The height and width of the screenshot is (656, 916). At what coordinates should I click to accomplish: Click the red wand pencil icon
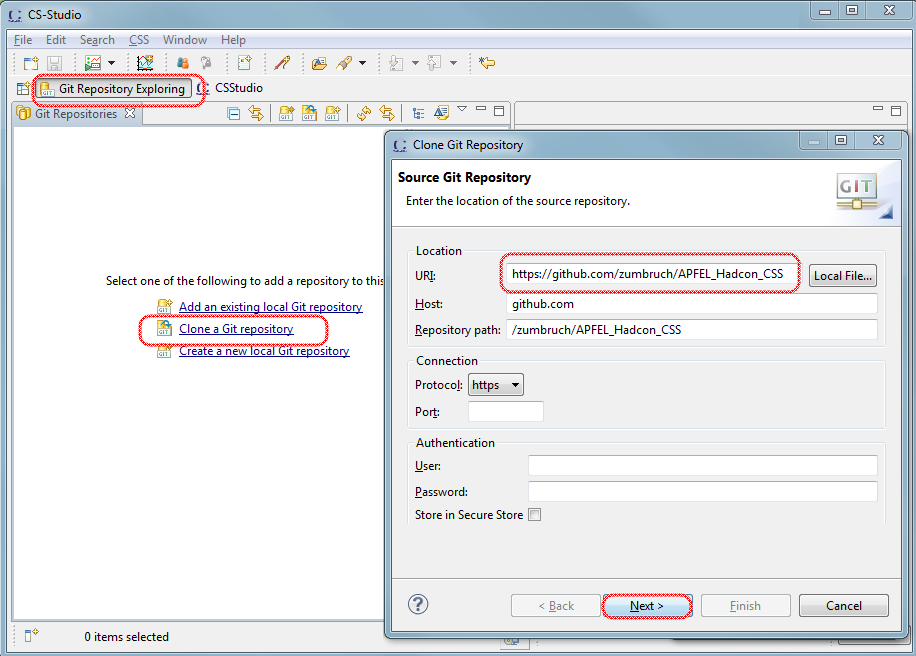coord(283,63)
